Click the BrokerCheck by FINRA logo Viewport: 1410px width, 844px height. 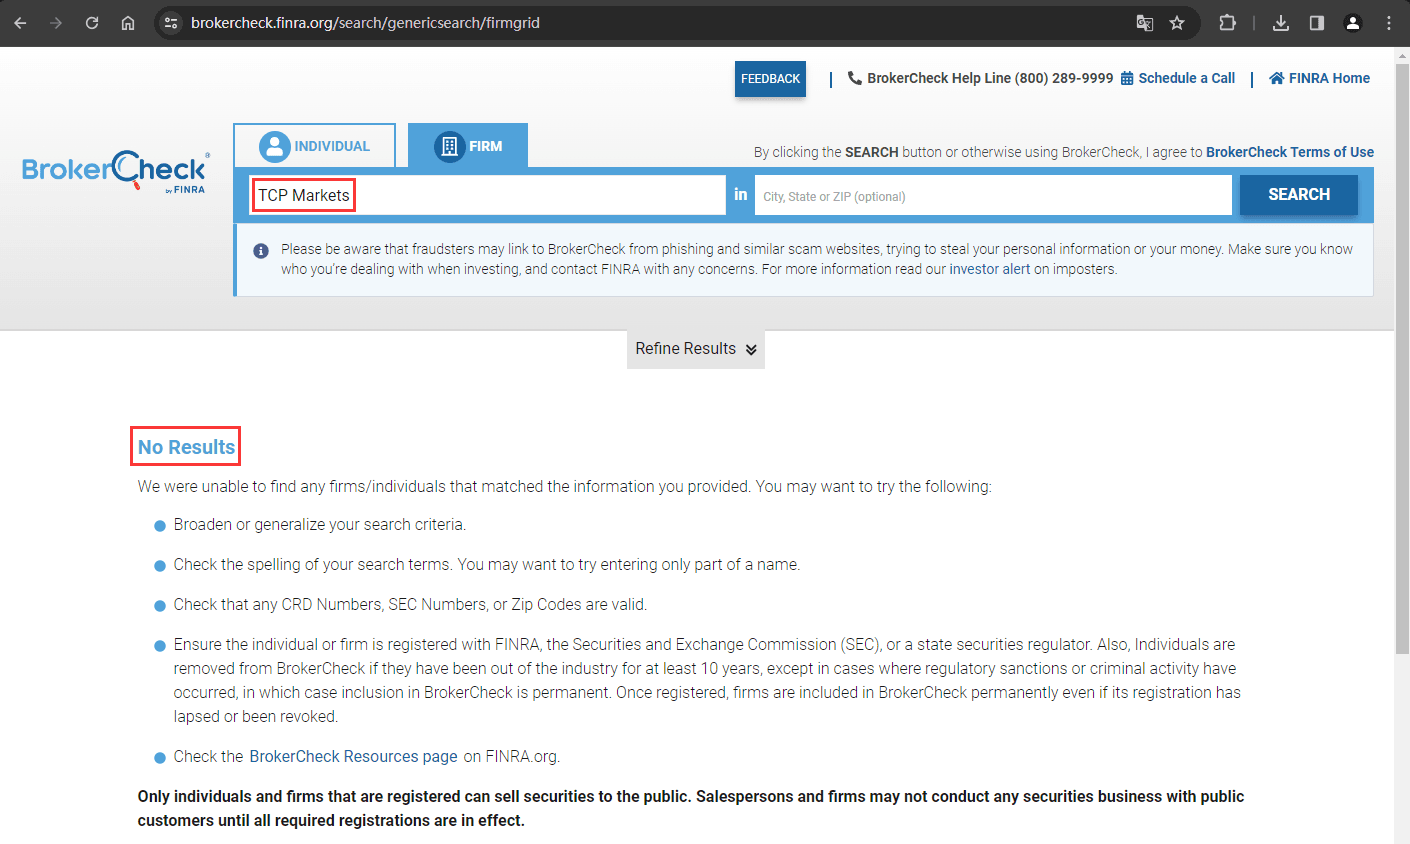(116, 171)
